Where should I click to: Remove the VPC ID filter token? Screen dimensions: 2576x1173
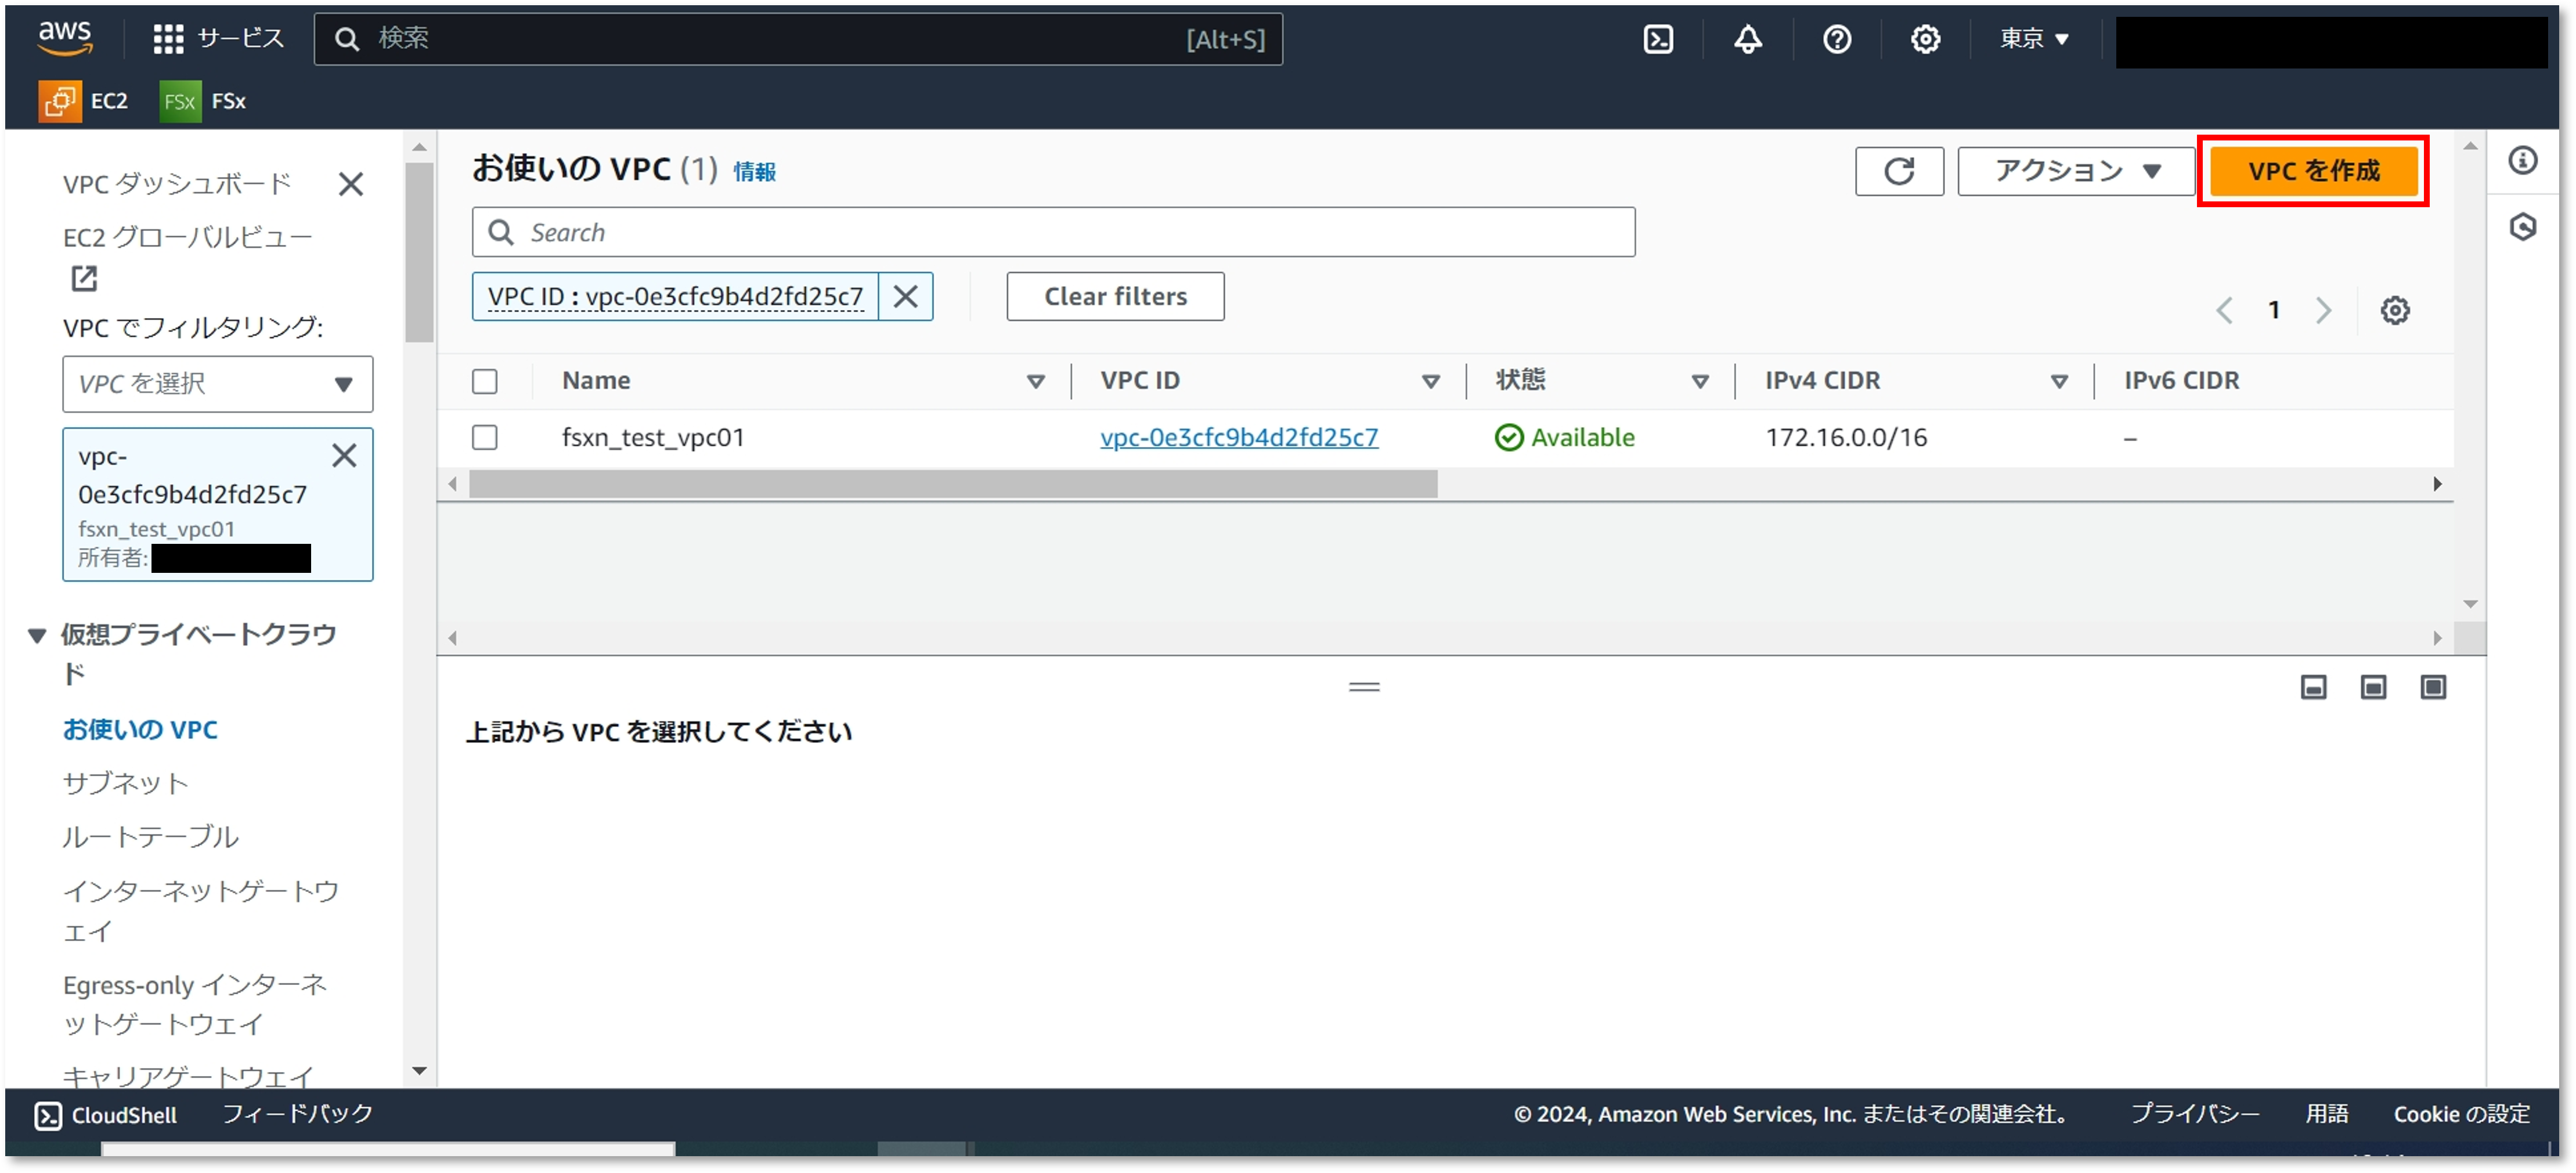click(905, 296)
